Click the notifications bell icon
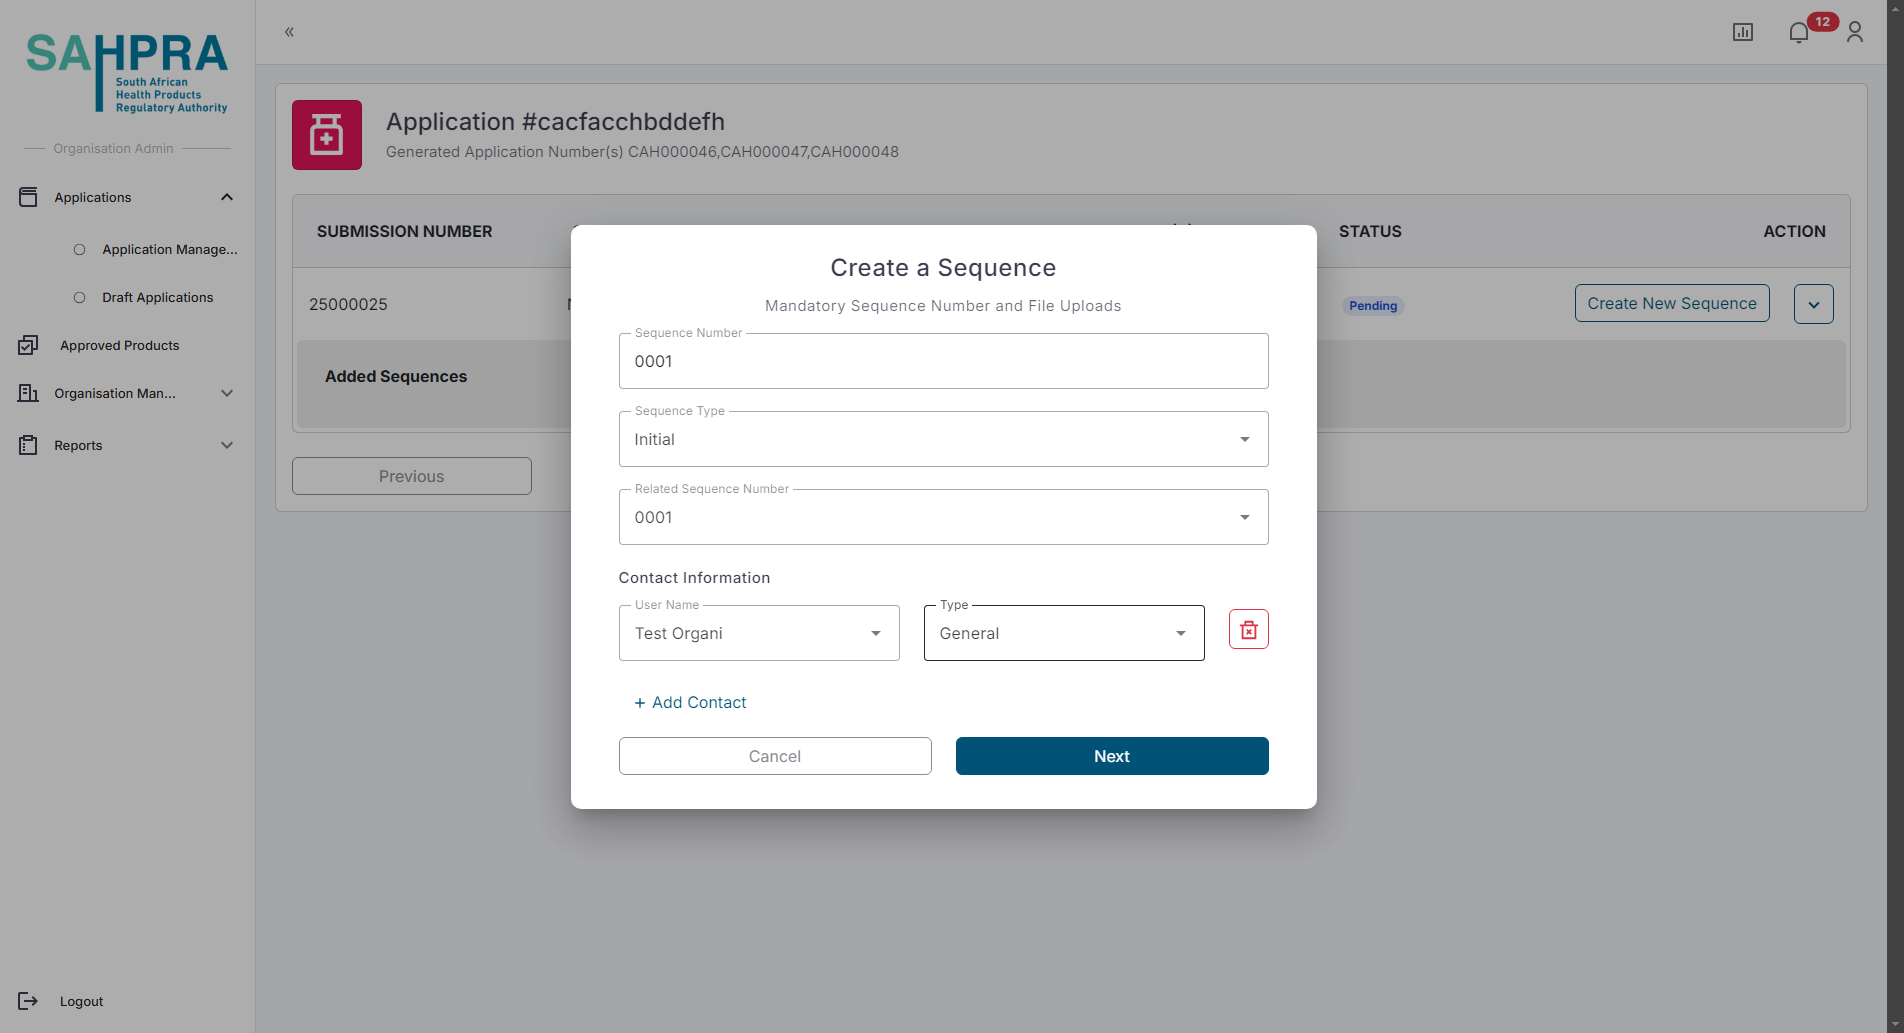1904x1033 pixels. [x=1798, y=33]
